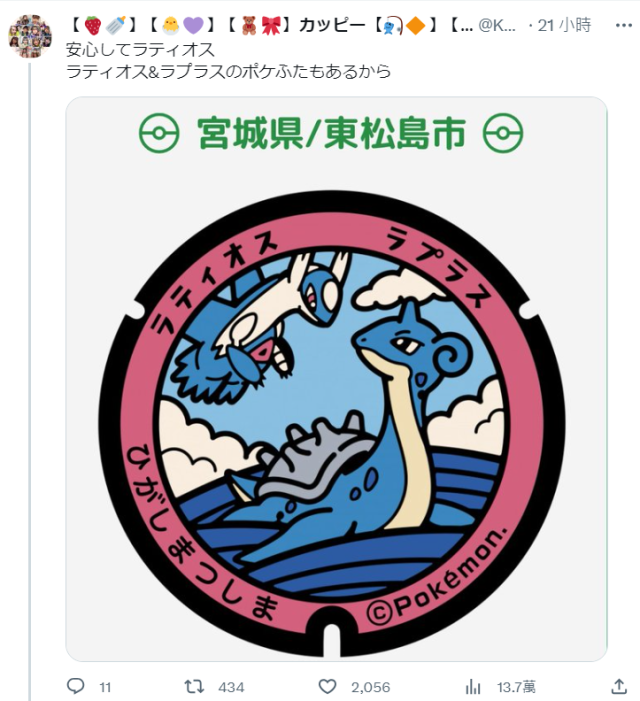Screen dimensions: 640x701
Task: Open the 21 小時 timestamp link
Action: click(564, 25)
